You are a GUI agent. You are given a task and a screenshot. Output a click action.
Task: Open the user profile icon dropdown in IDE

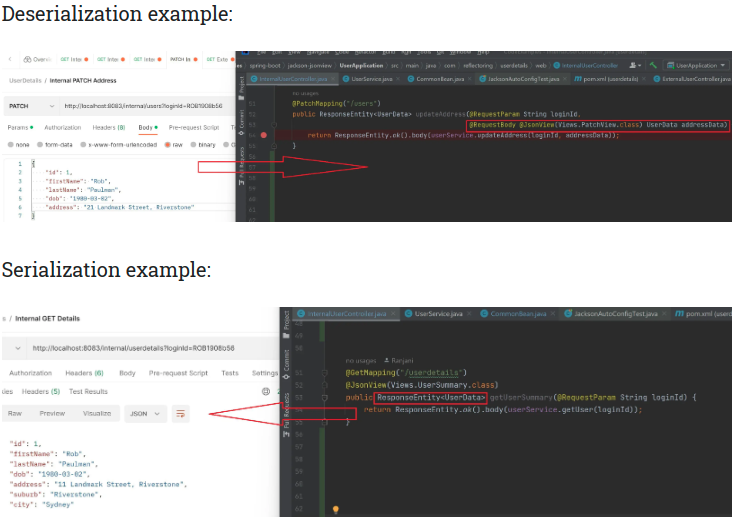[635, 65]
